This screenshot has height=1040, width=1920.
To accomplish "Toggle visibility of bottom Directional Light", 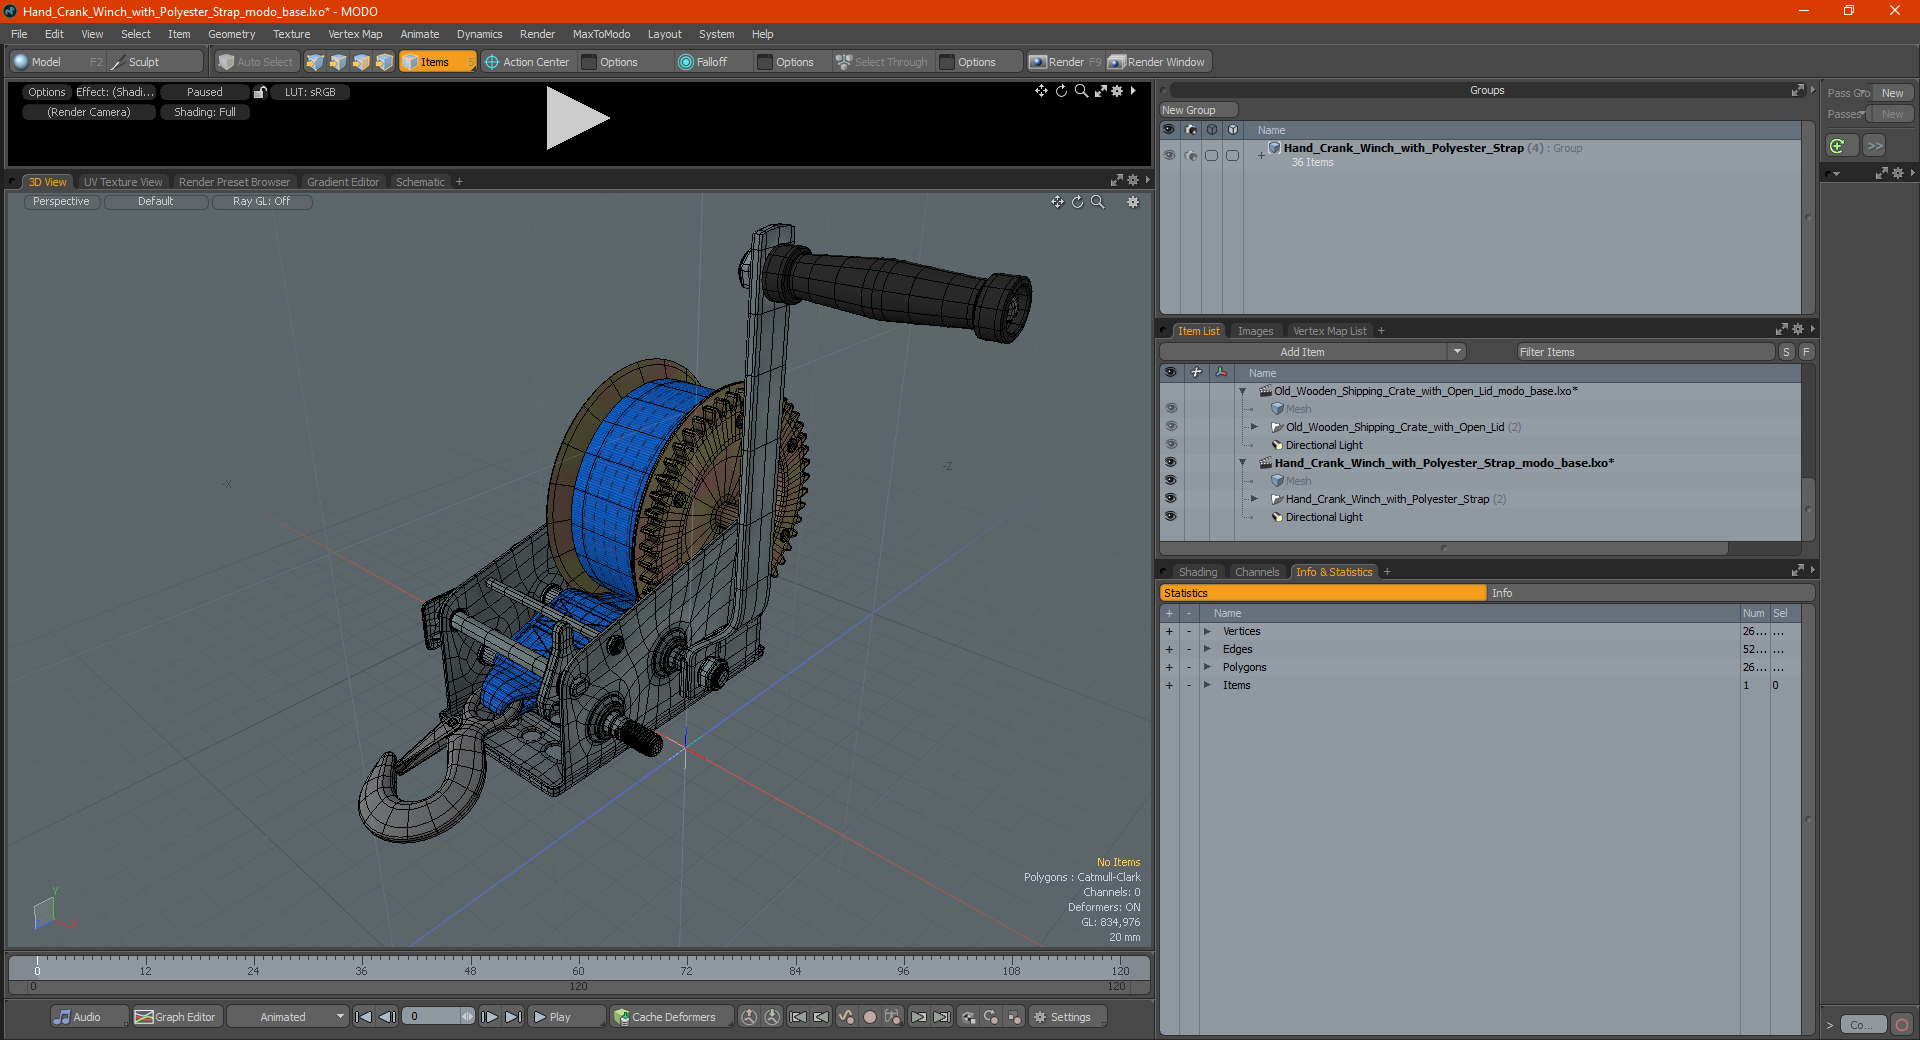I will pos(1170,517).
